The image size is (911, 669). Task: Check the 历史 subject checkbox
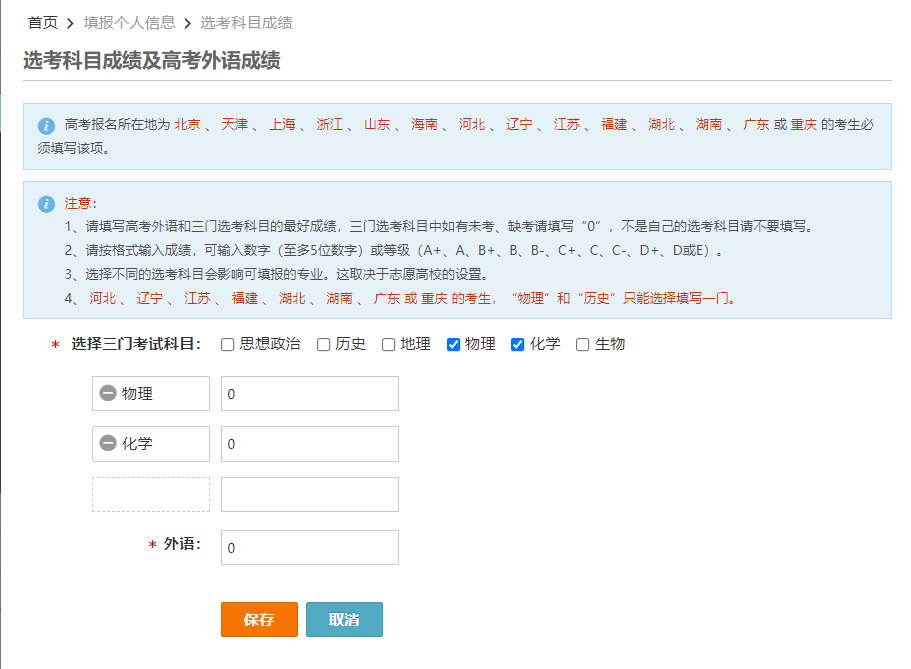click(x=323, y=345)
